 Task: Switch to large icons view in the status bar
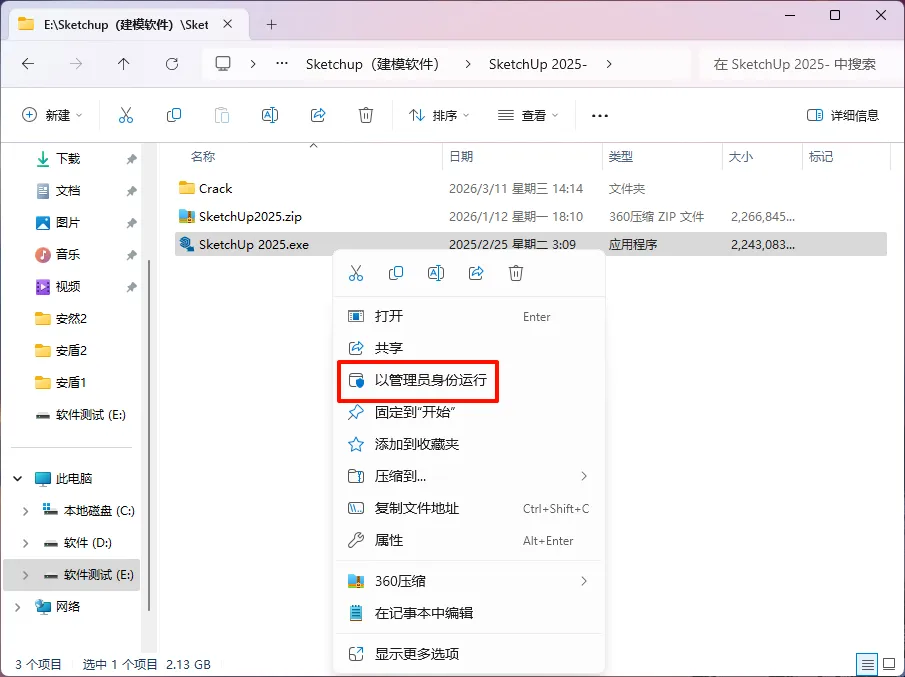point(889,664)
